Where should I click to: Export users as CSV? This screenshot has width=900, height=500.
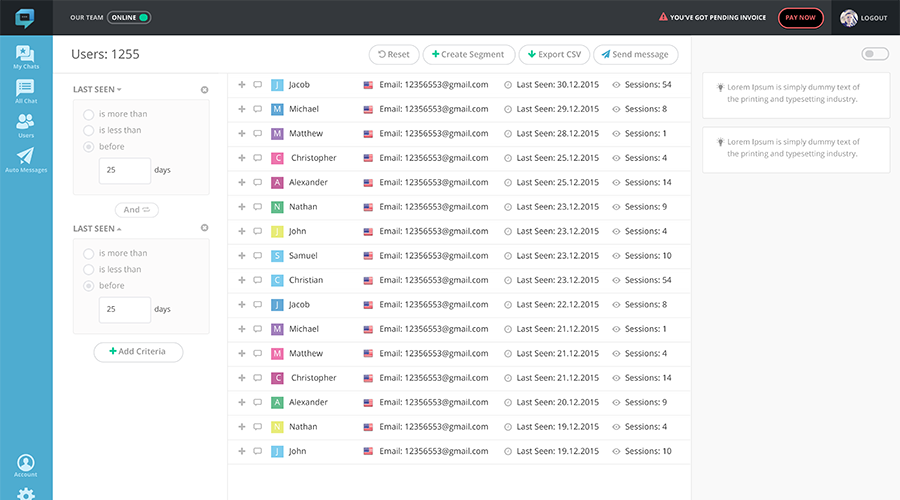(x=554, y=55)
